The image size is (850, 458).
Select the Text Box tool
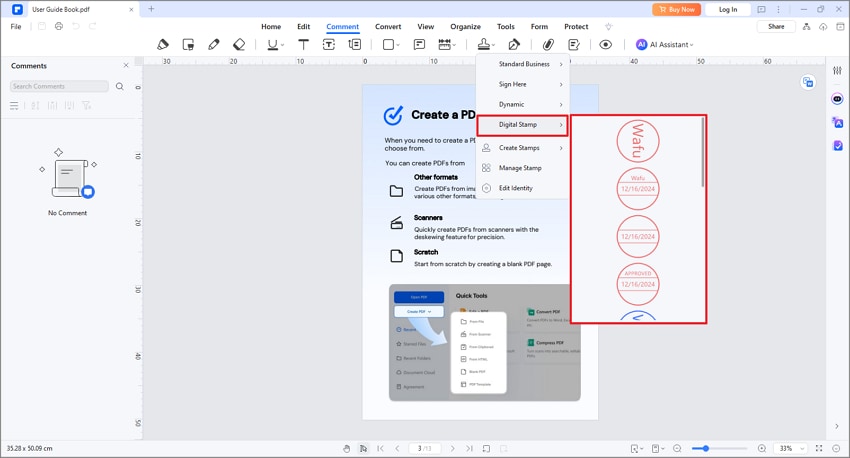pos(329,44)
